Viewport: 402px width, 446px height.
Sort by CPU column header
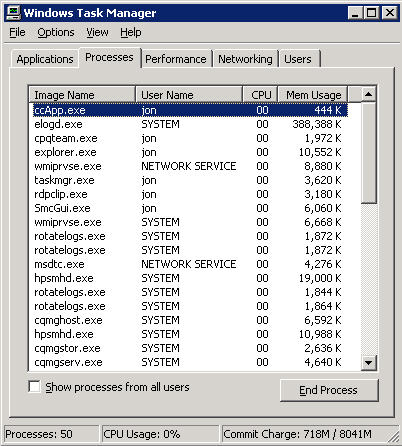260,95
